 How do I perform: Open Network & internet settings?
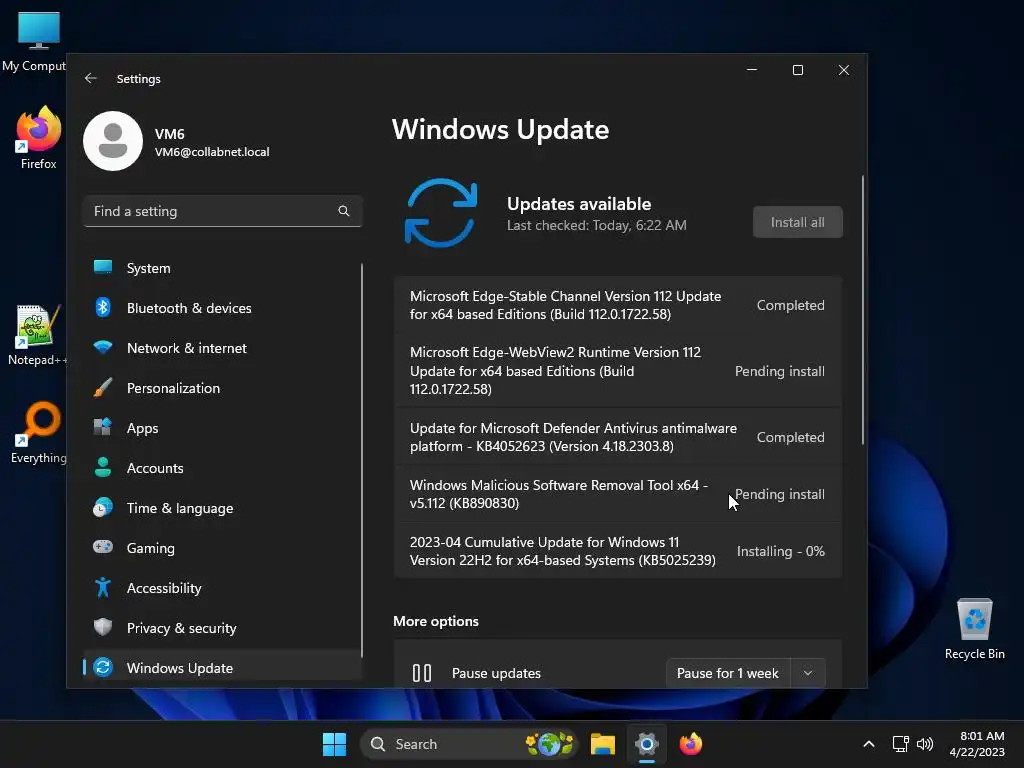coord(222,347)
